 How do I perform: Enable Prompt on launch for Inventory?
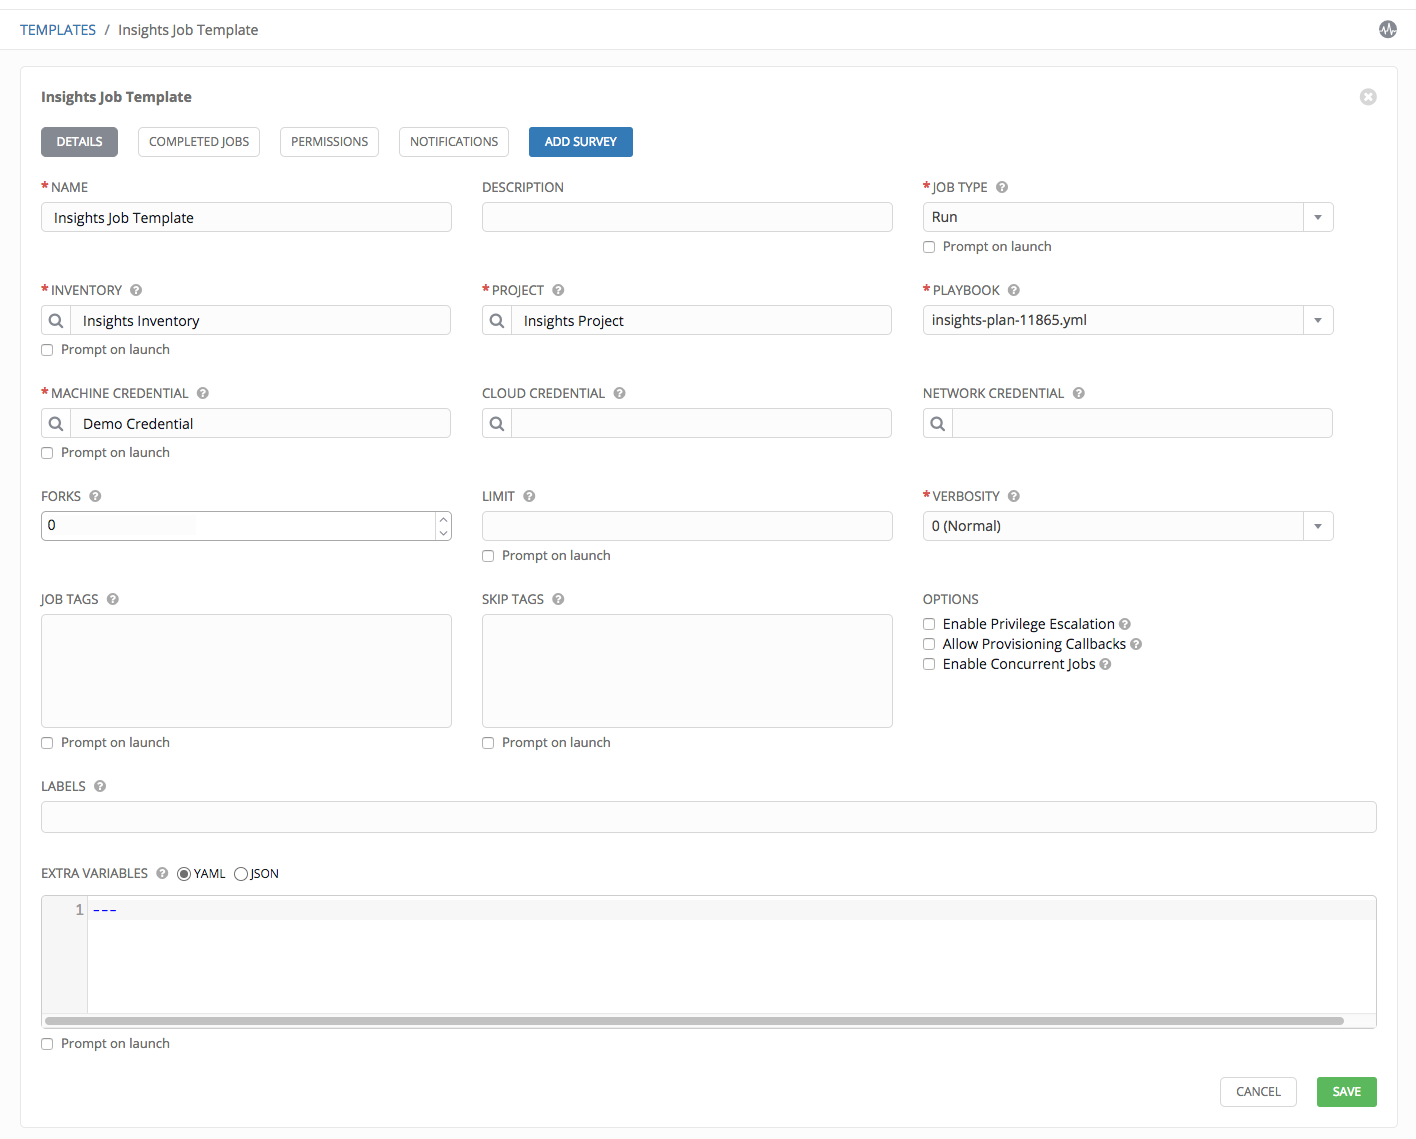[x=47, y=350]
